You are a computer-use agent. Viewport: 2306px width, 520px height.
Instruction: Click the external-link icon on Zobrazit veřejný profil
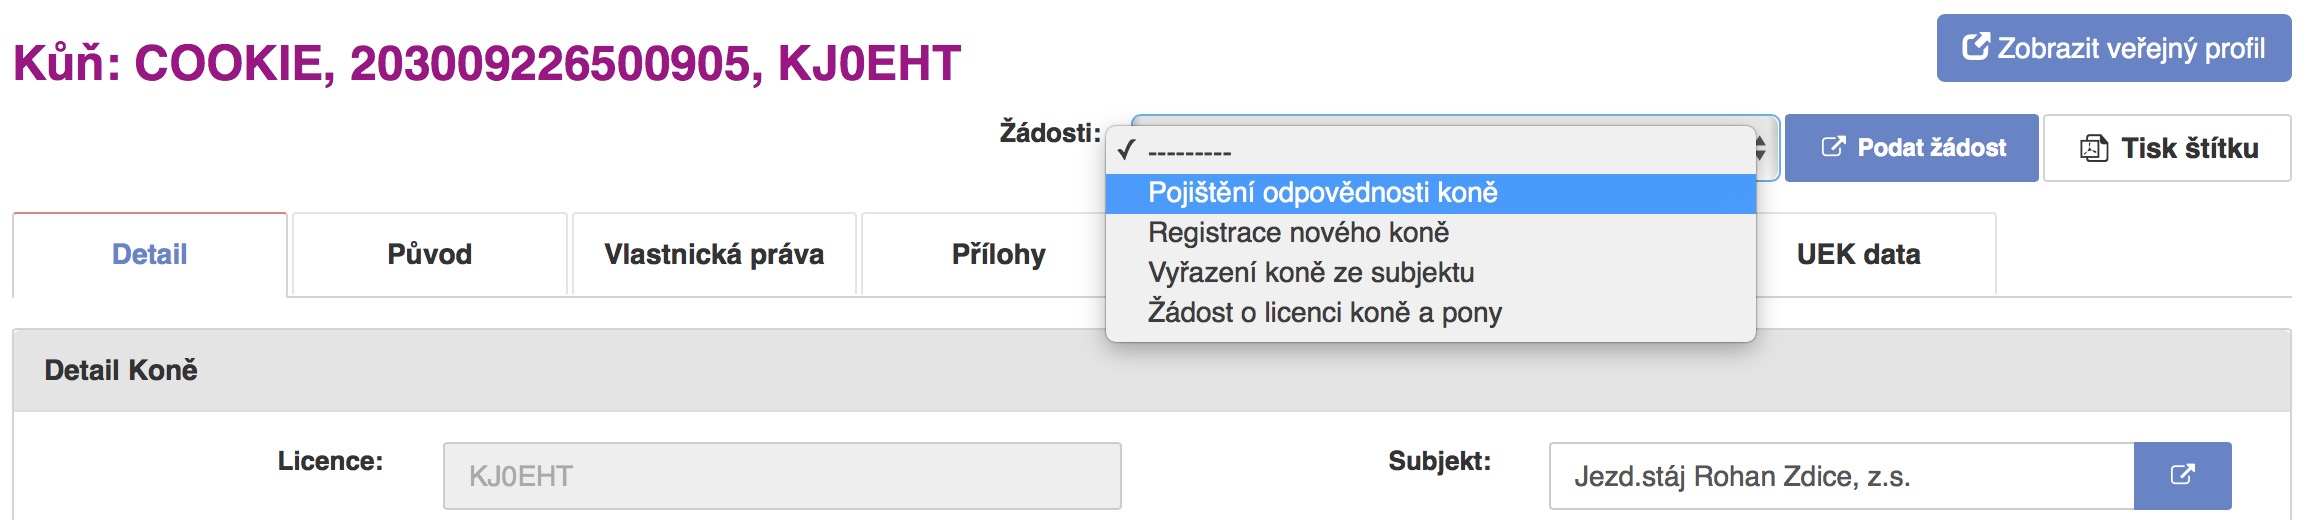[x=1975, y=47]
